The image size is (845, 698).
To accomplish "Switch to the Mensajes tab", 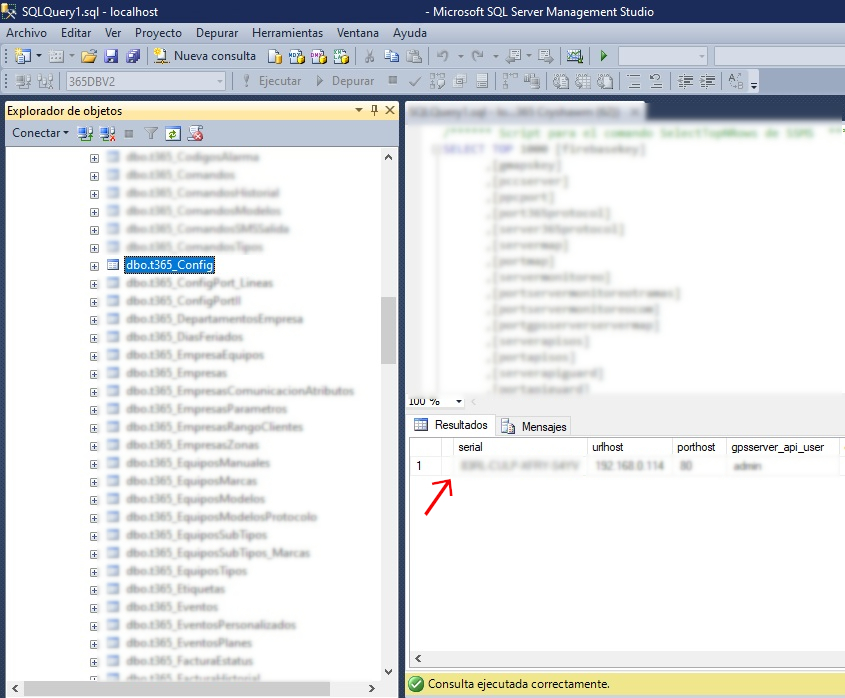I will tap(535, 427).
